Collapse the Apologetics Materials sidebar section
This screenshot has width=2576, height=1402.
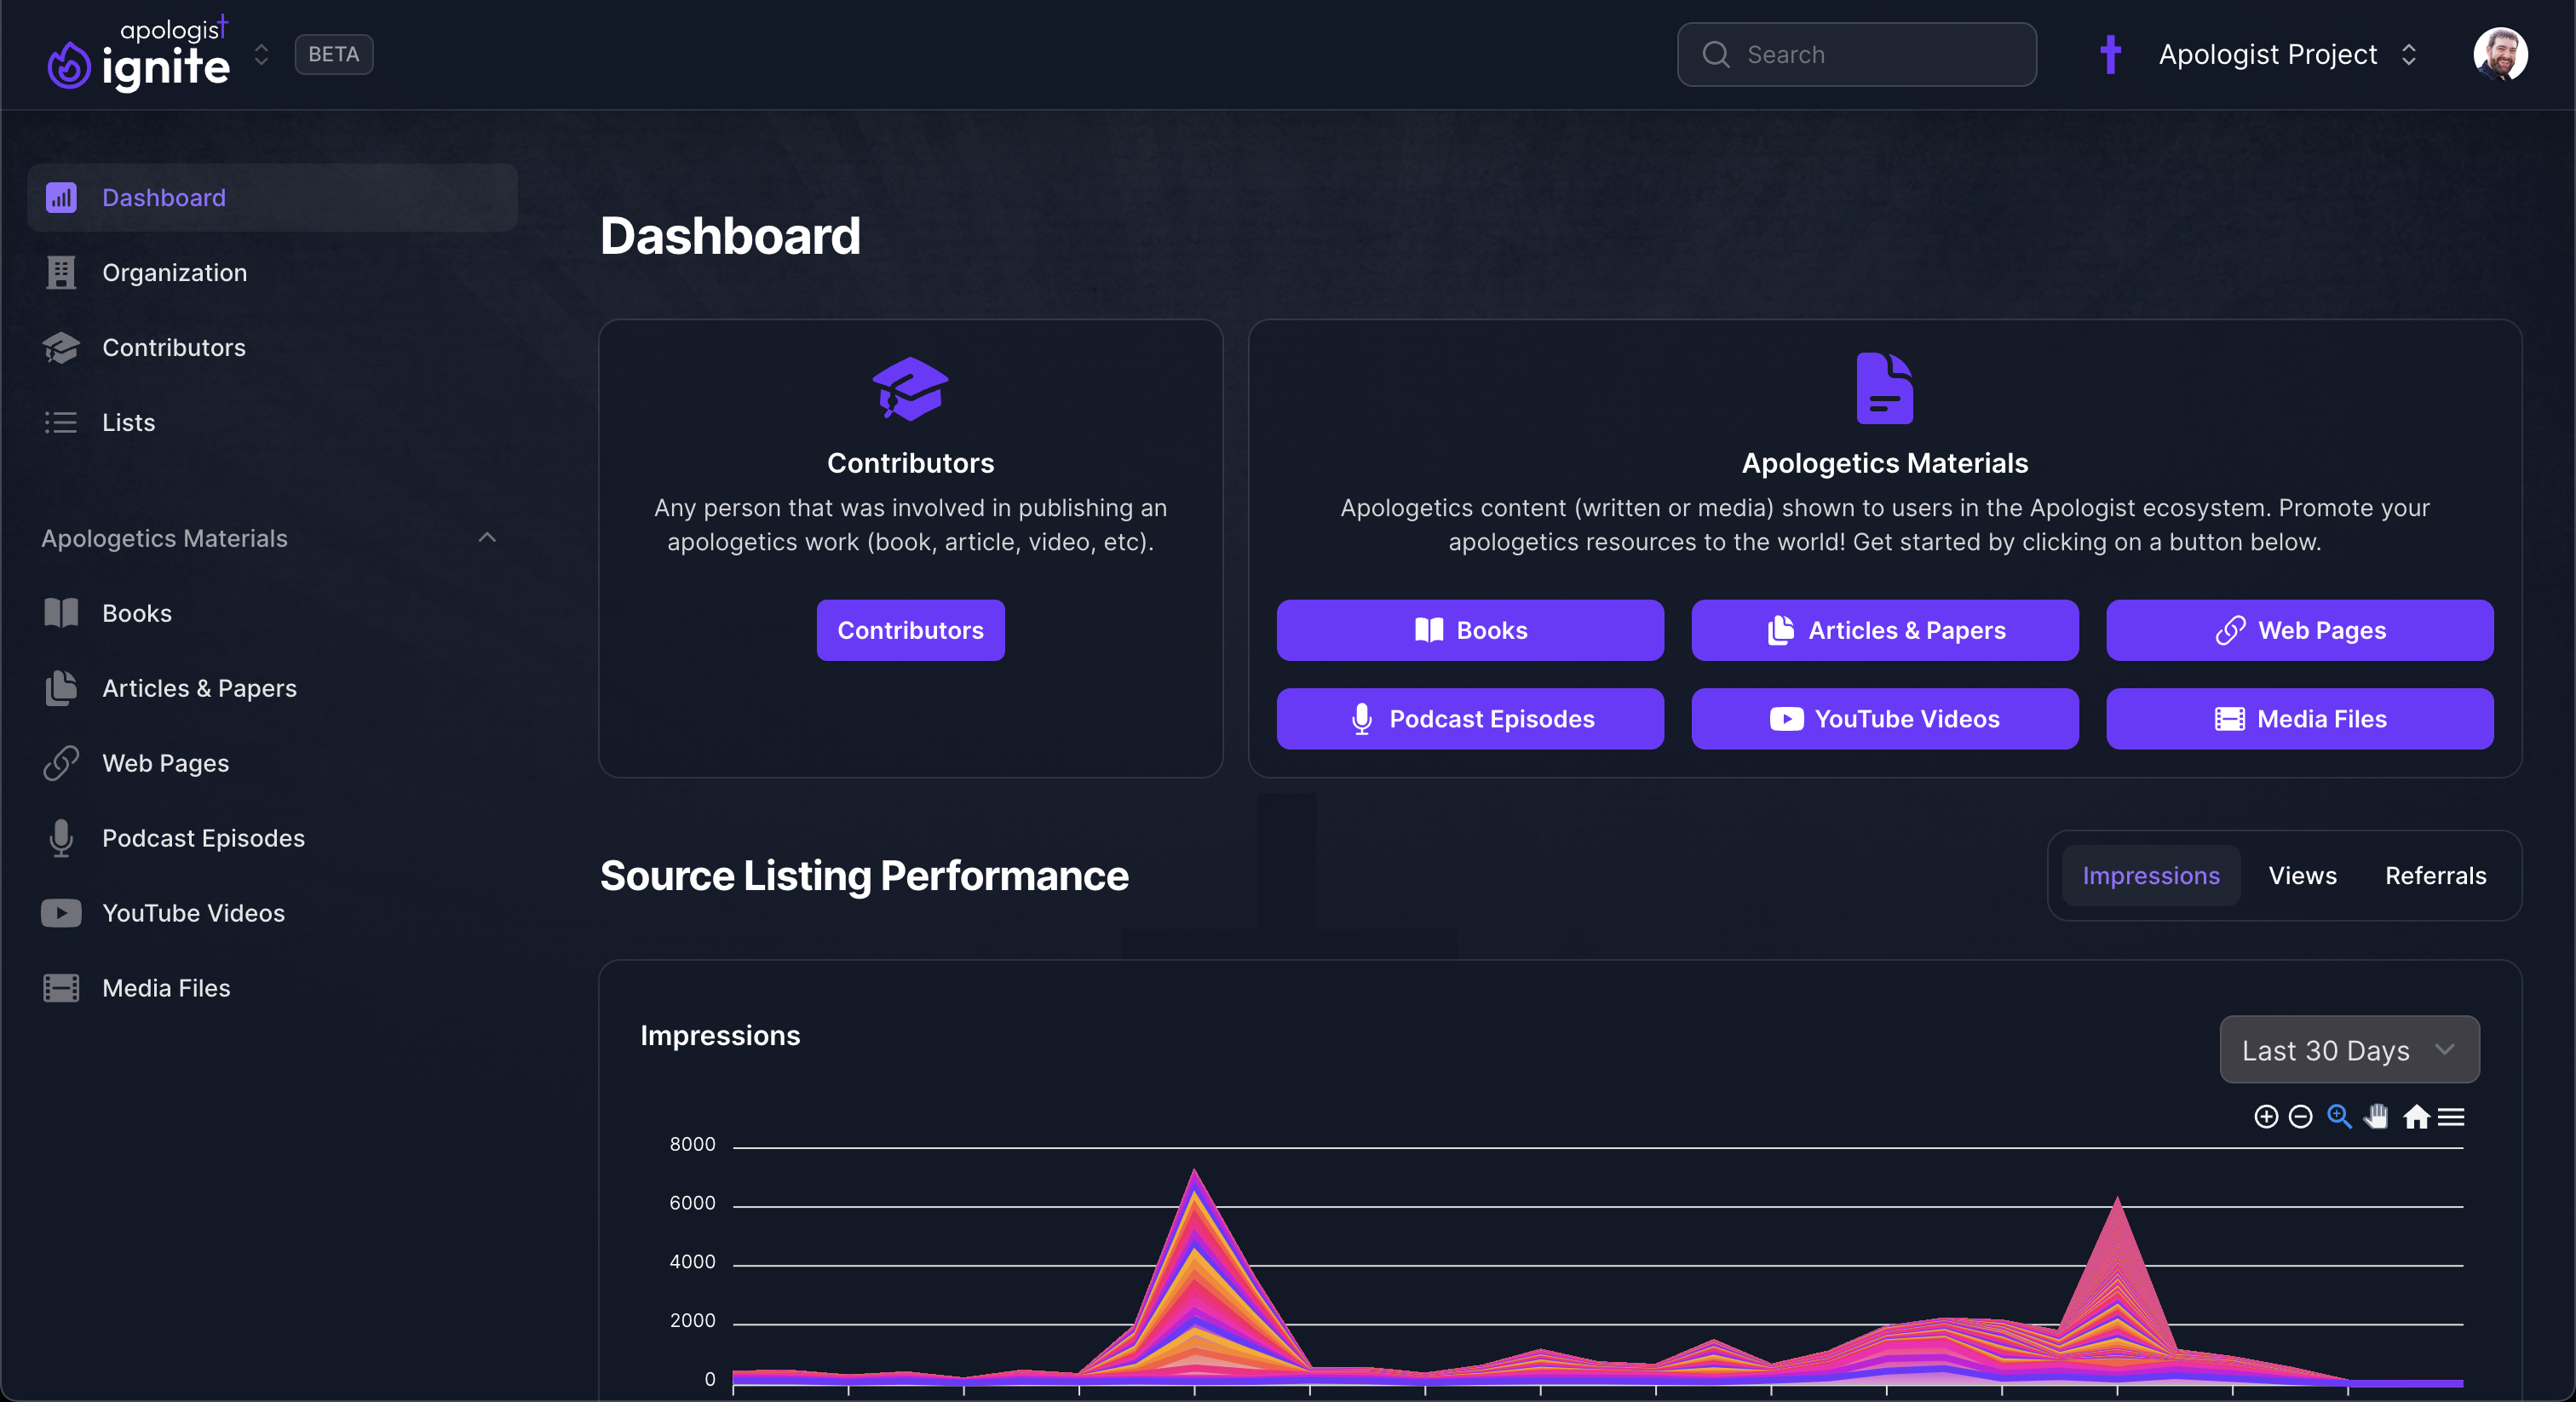(x=487, y=538)
